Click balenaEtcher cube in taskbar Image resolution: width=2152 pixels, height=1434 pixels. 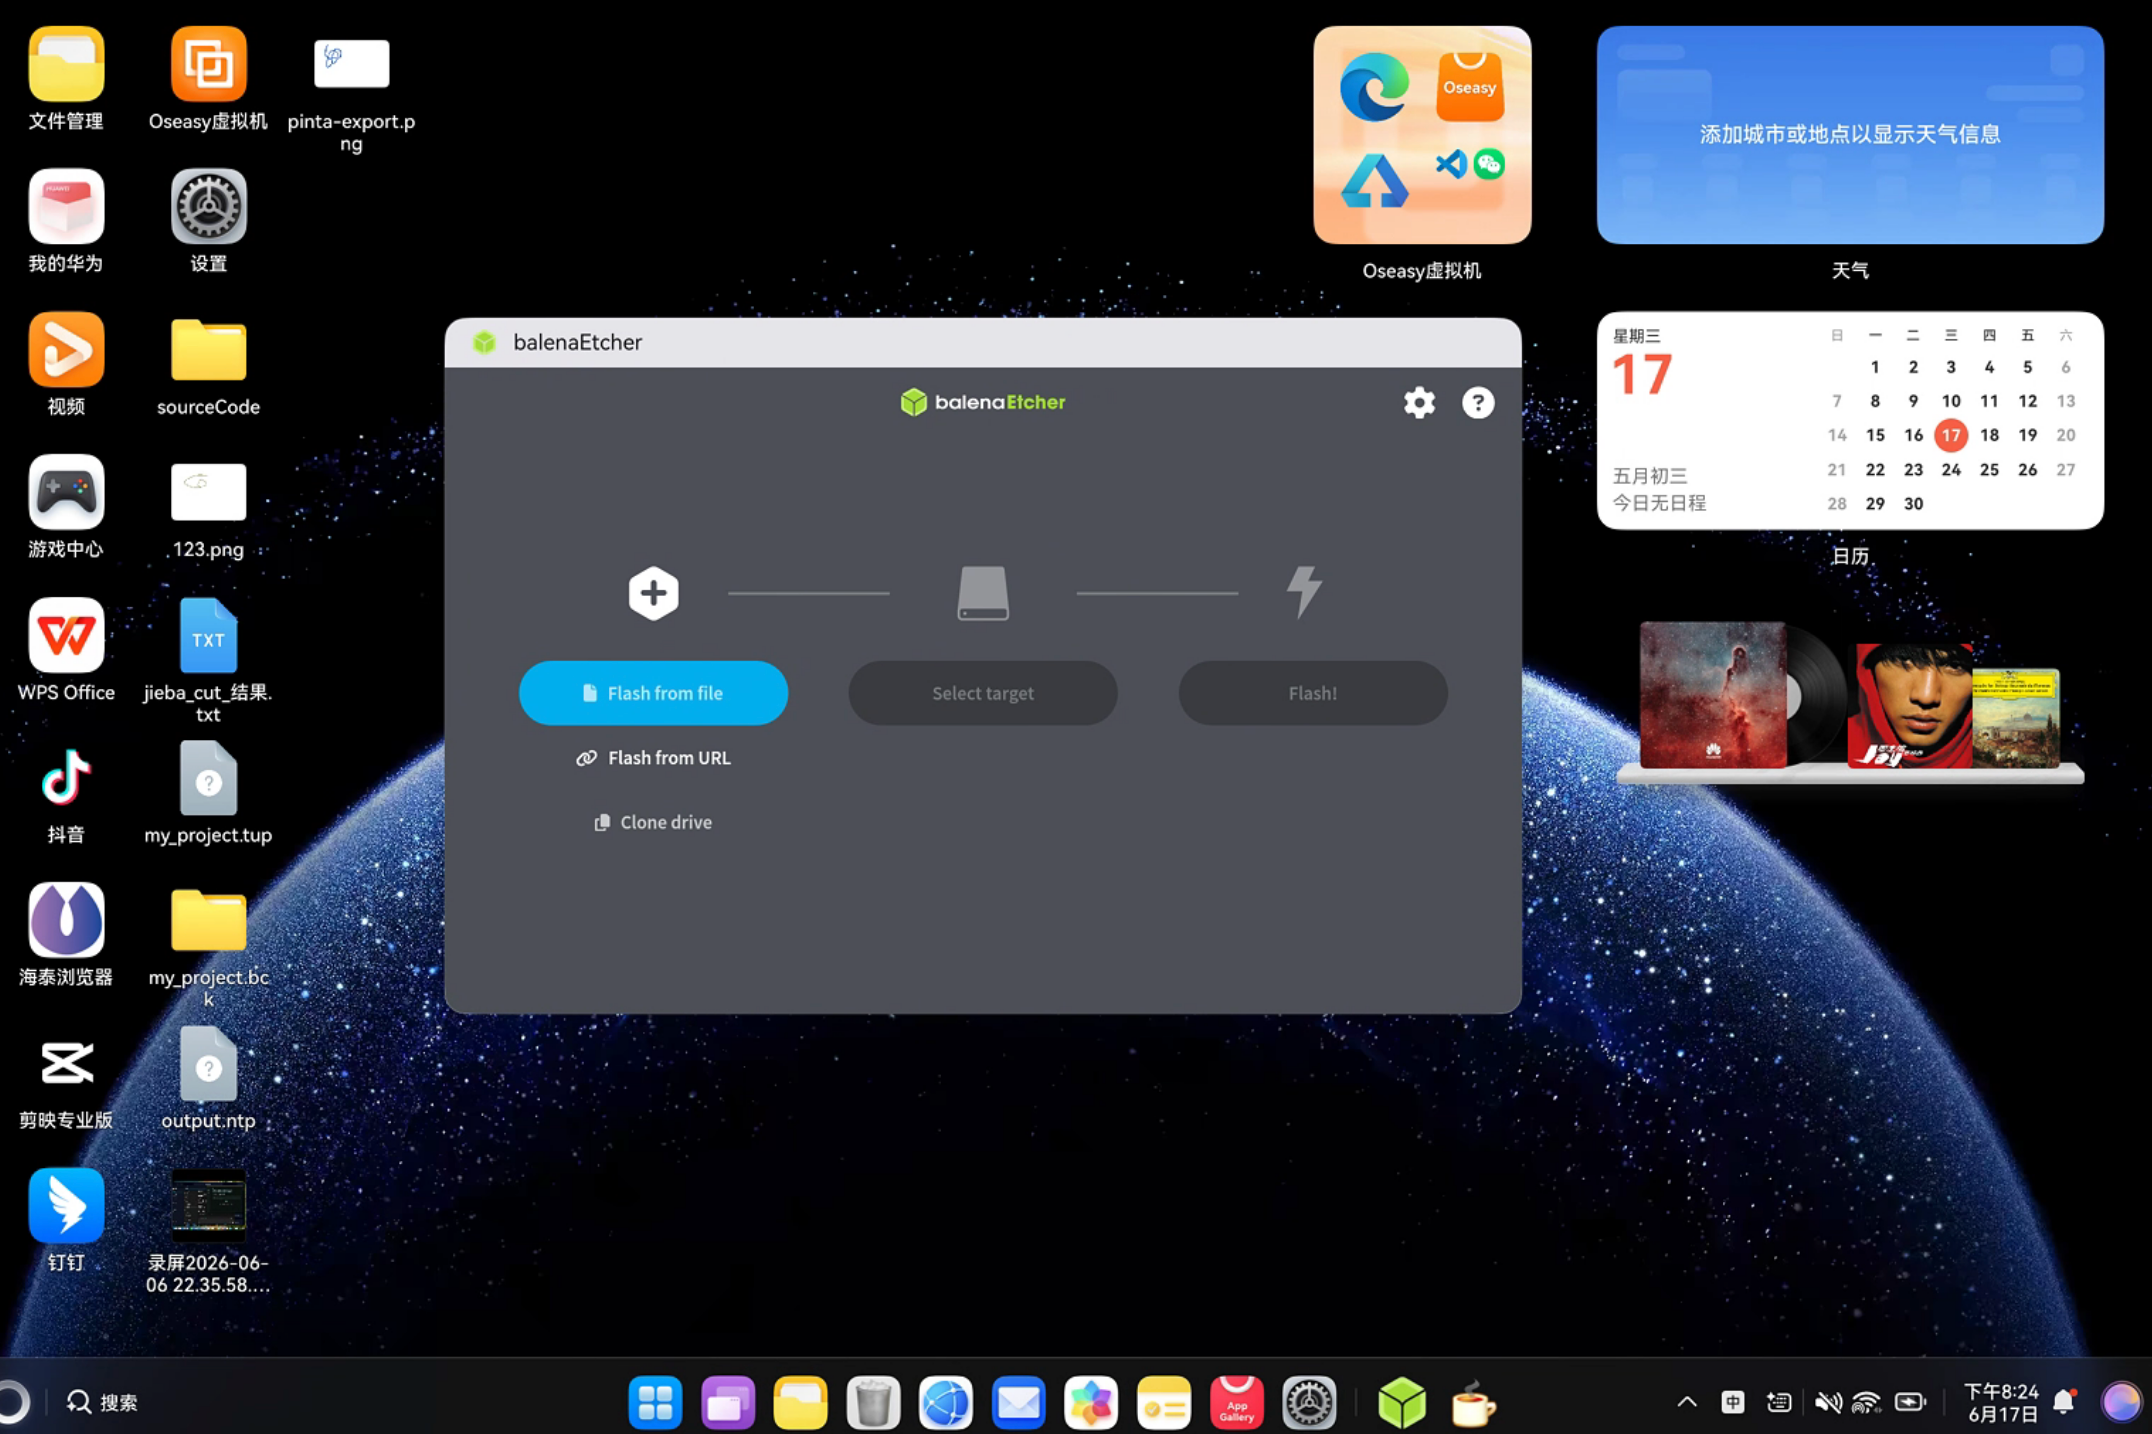point(1401,1402)
